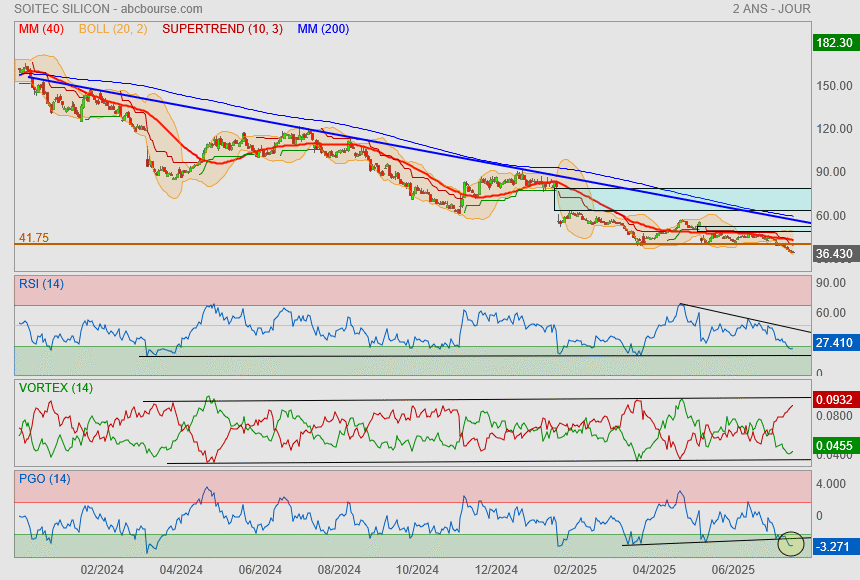This screenshot has width=860, height=580.
Task: Click the RSI (14) panel label
Action: 41,284
